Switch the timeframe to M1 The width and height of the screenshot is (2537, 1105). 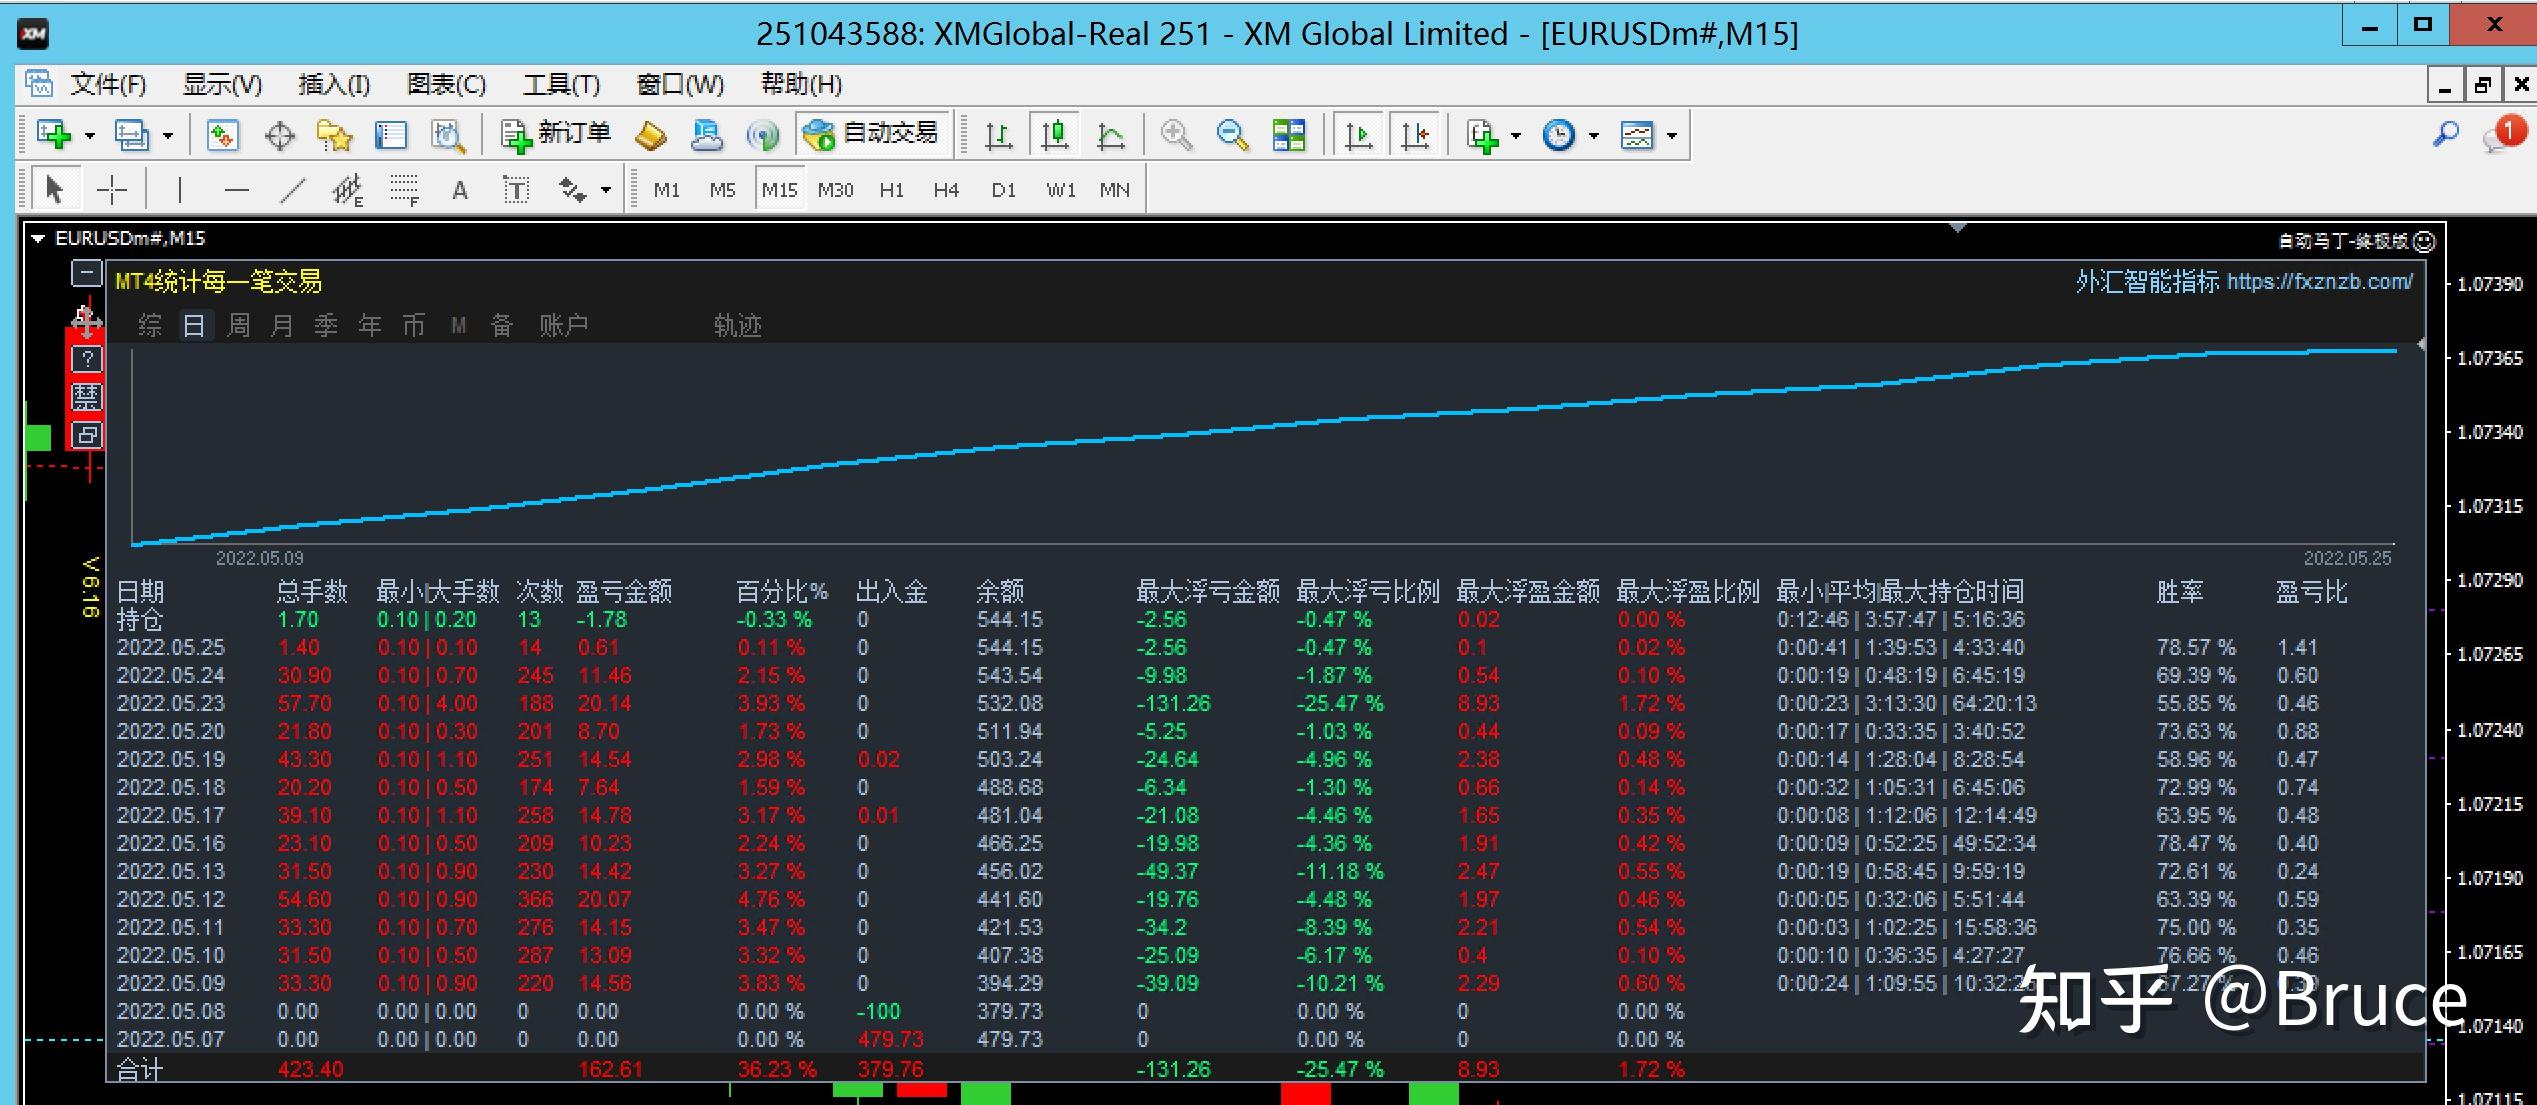667,190
